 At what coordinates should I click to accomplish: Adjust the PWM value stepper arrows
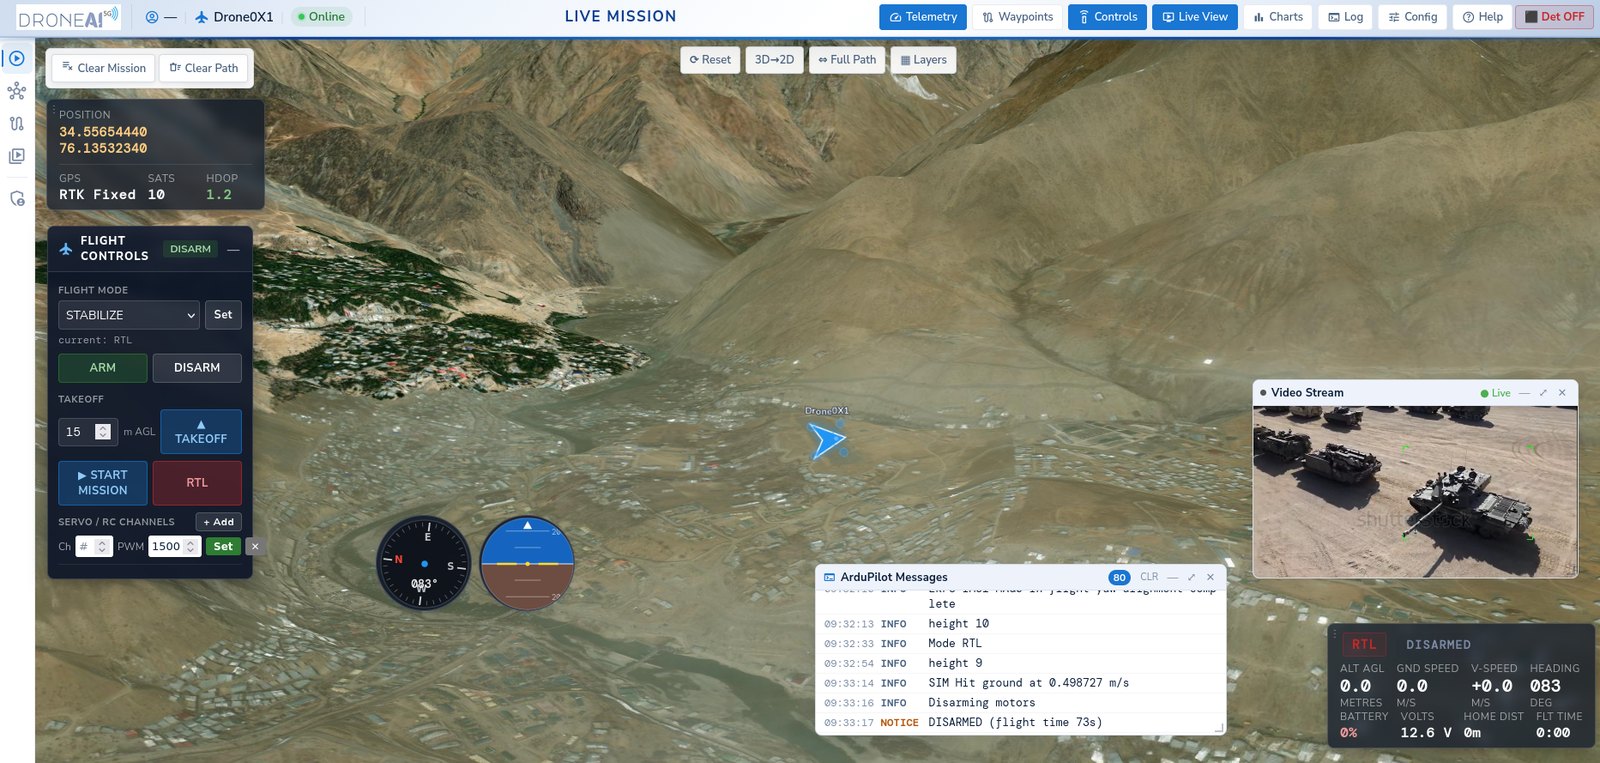point(190,547)
